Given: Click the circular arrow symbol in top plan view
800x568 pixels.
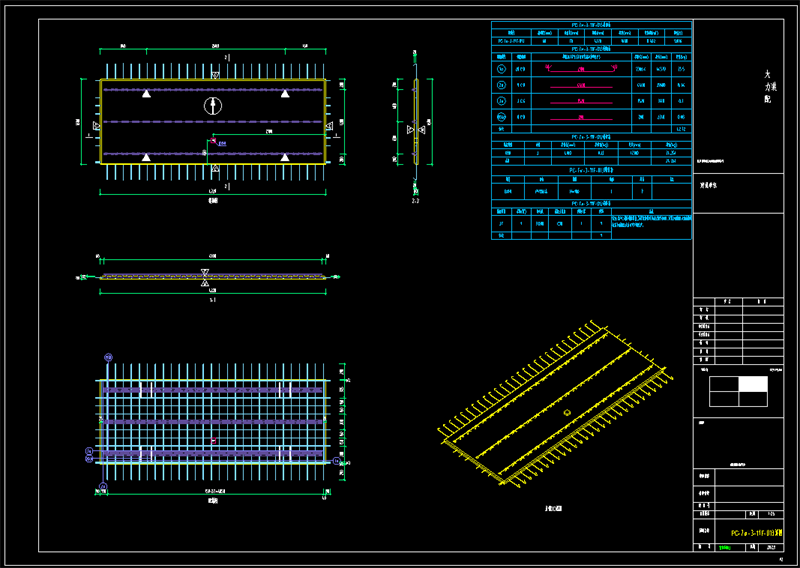Looking at the screenshot, I should point(213,106).
